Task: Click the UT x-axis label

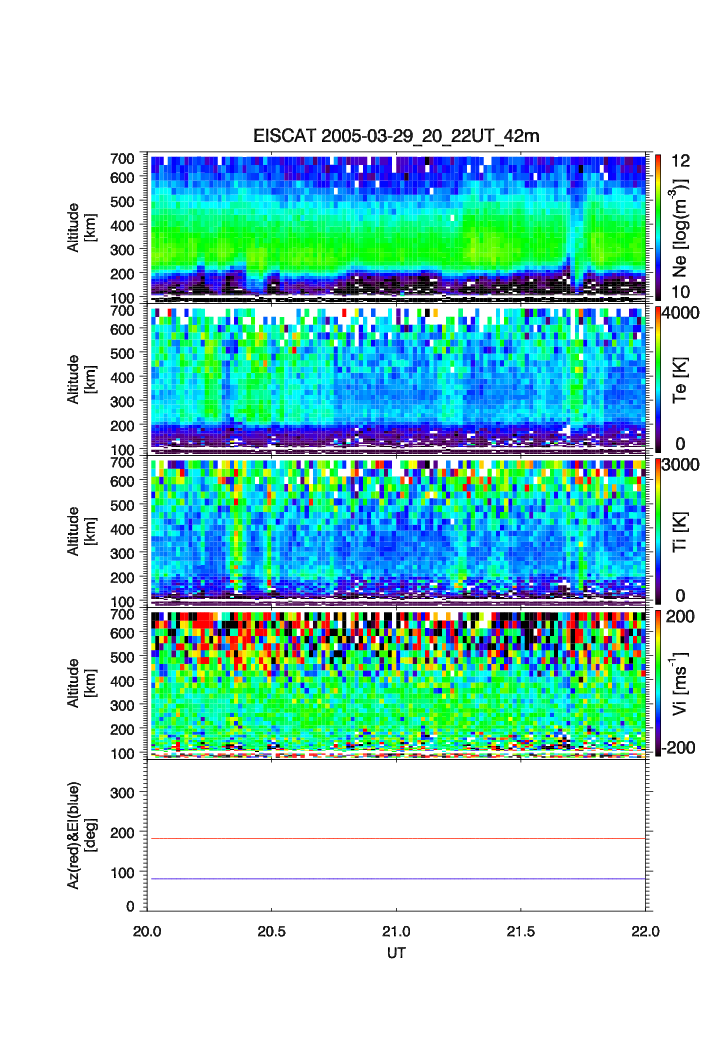Action: tap(397, 954)
